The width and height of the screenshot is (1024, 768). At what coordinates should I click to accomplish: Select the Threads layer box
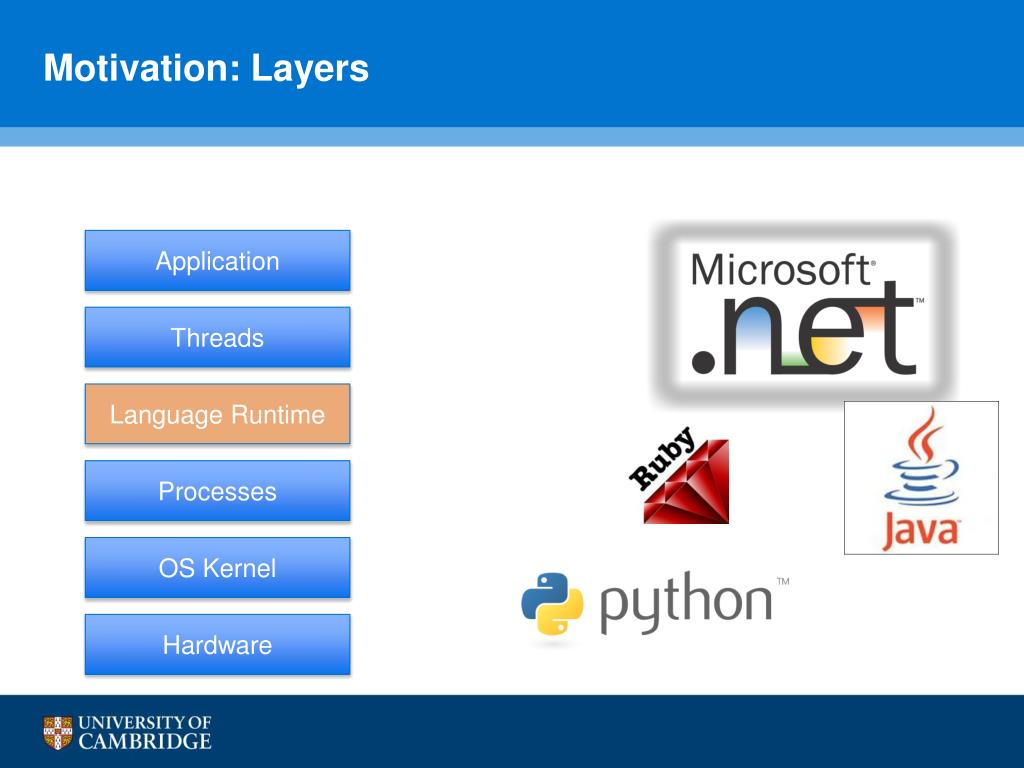217,338
